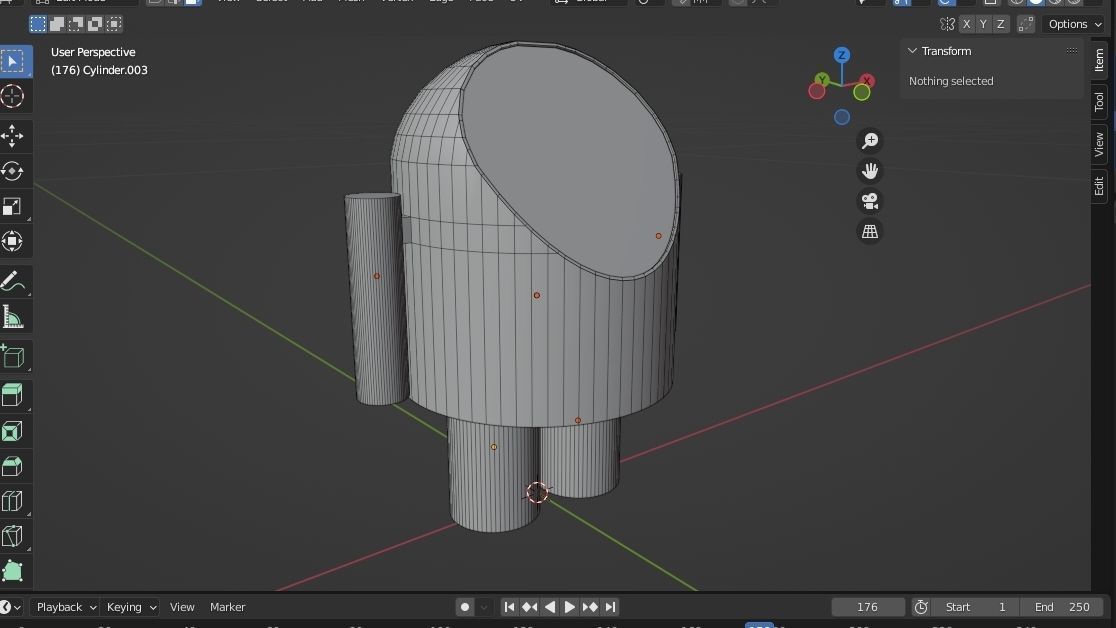
Task: Click the current frame field showing 176
Action: coord(868,607)
